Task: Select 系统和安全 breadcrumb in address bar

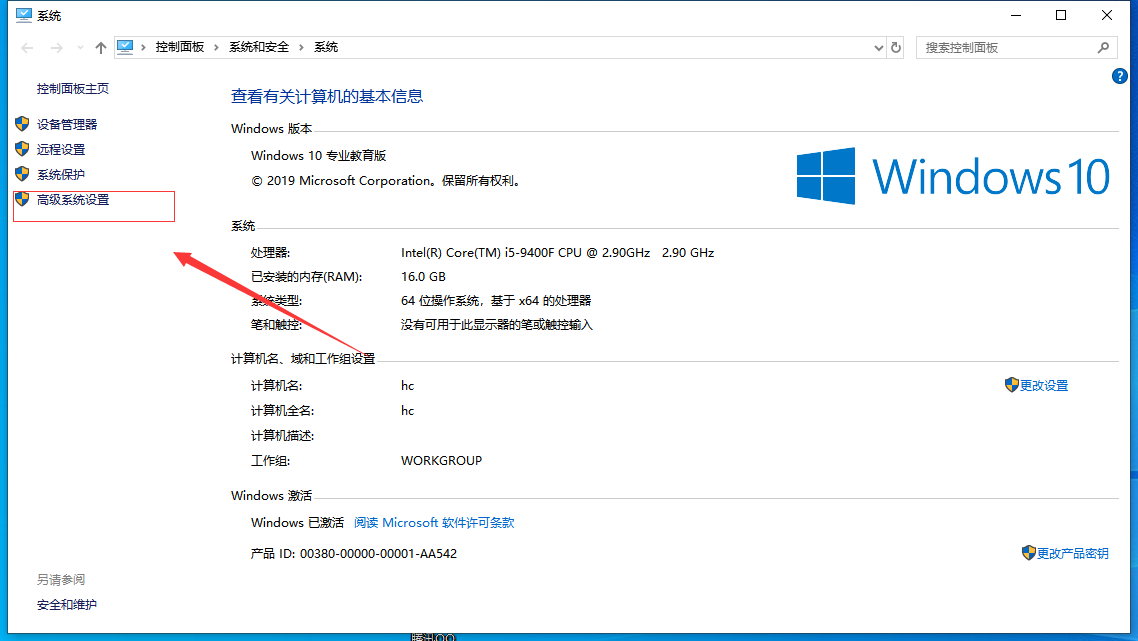Action: click(x=259, y=47)
